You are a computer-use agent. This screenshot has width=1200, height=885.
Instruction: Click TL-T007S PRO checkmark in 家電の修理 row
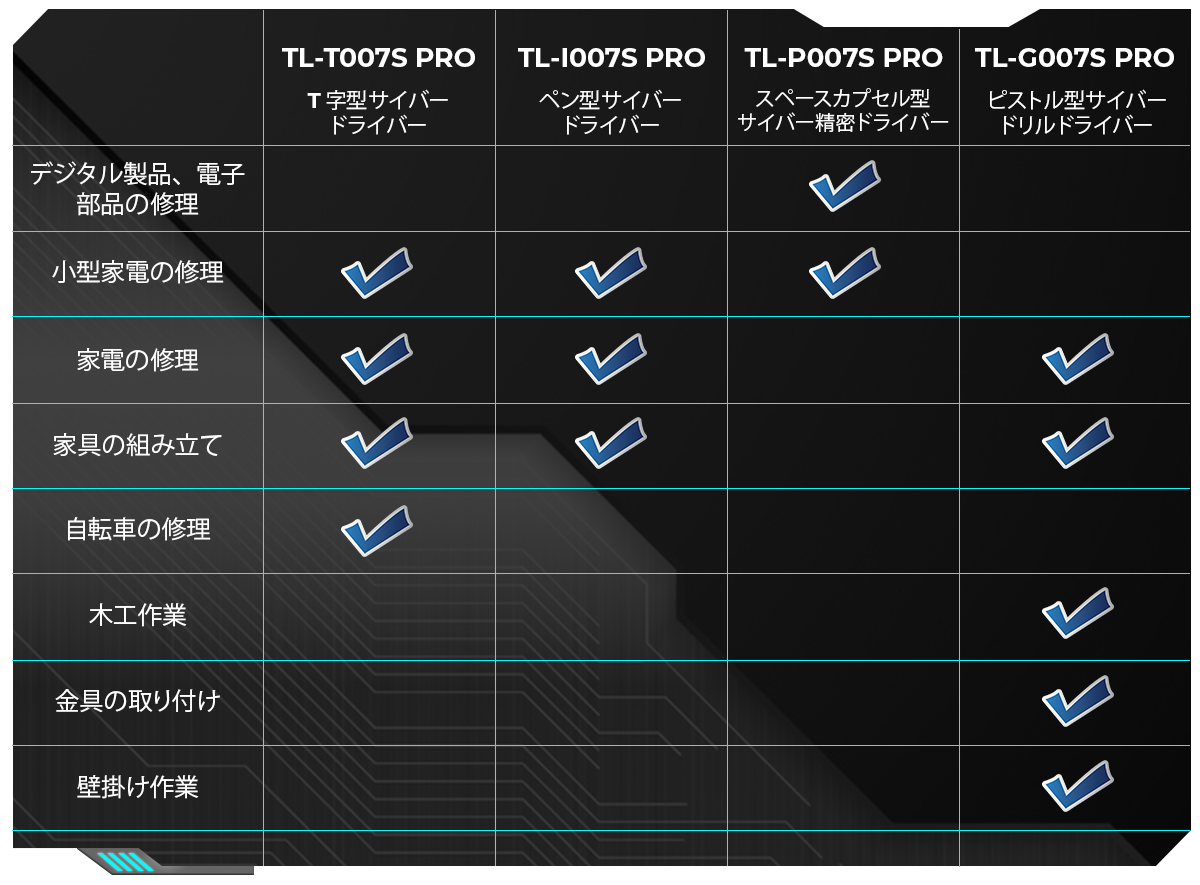point(376,359)
